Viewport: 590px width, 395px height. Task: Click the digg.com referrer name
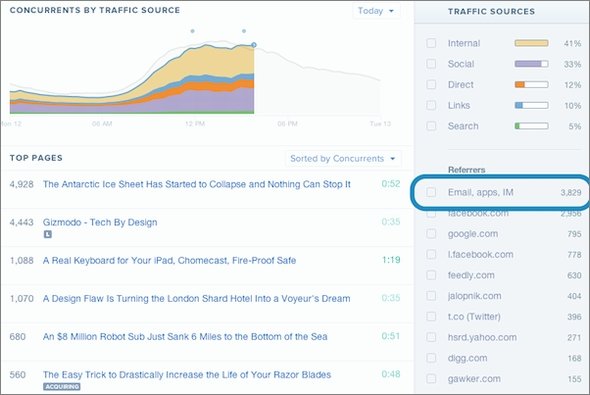[x=467, y=358]
